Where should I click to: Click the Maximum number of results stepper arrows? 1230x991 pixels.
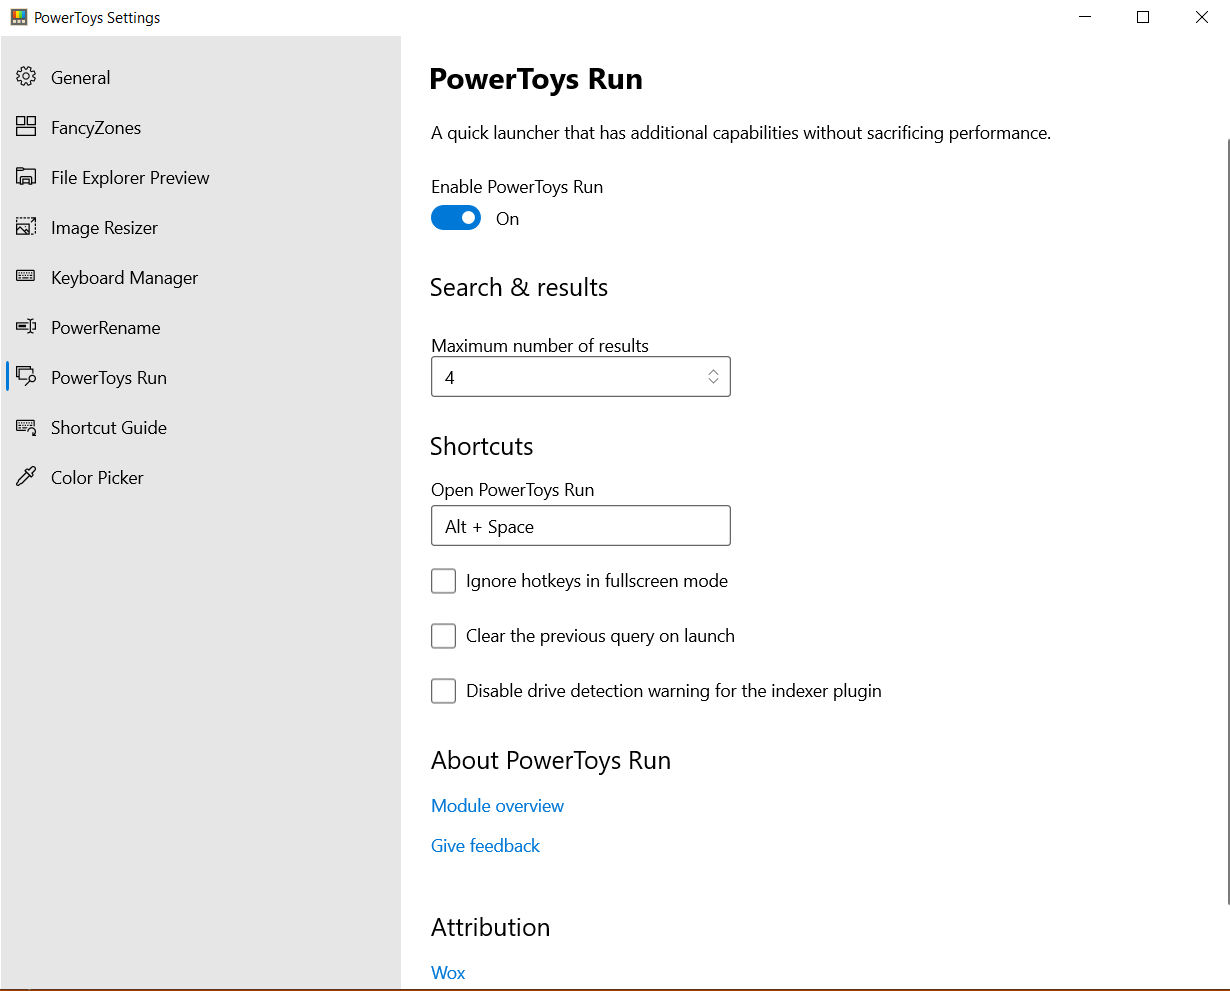[x=713, y=377]
